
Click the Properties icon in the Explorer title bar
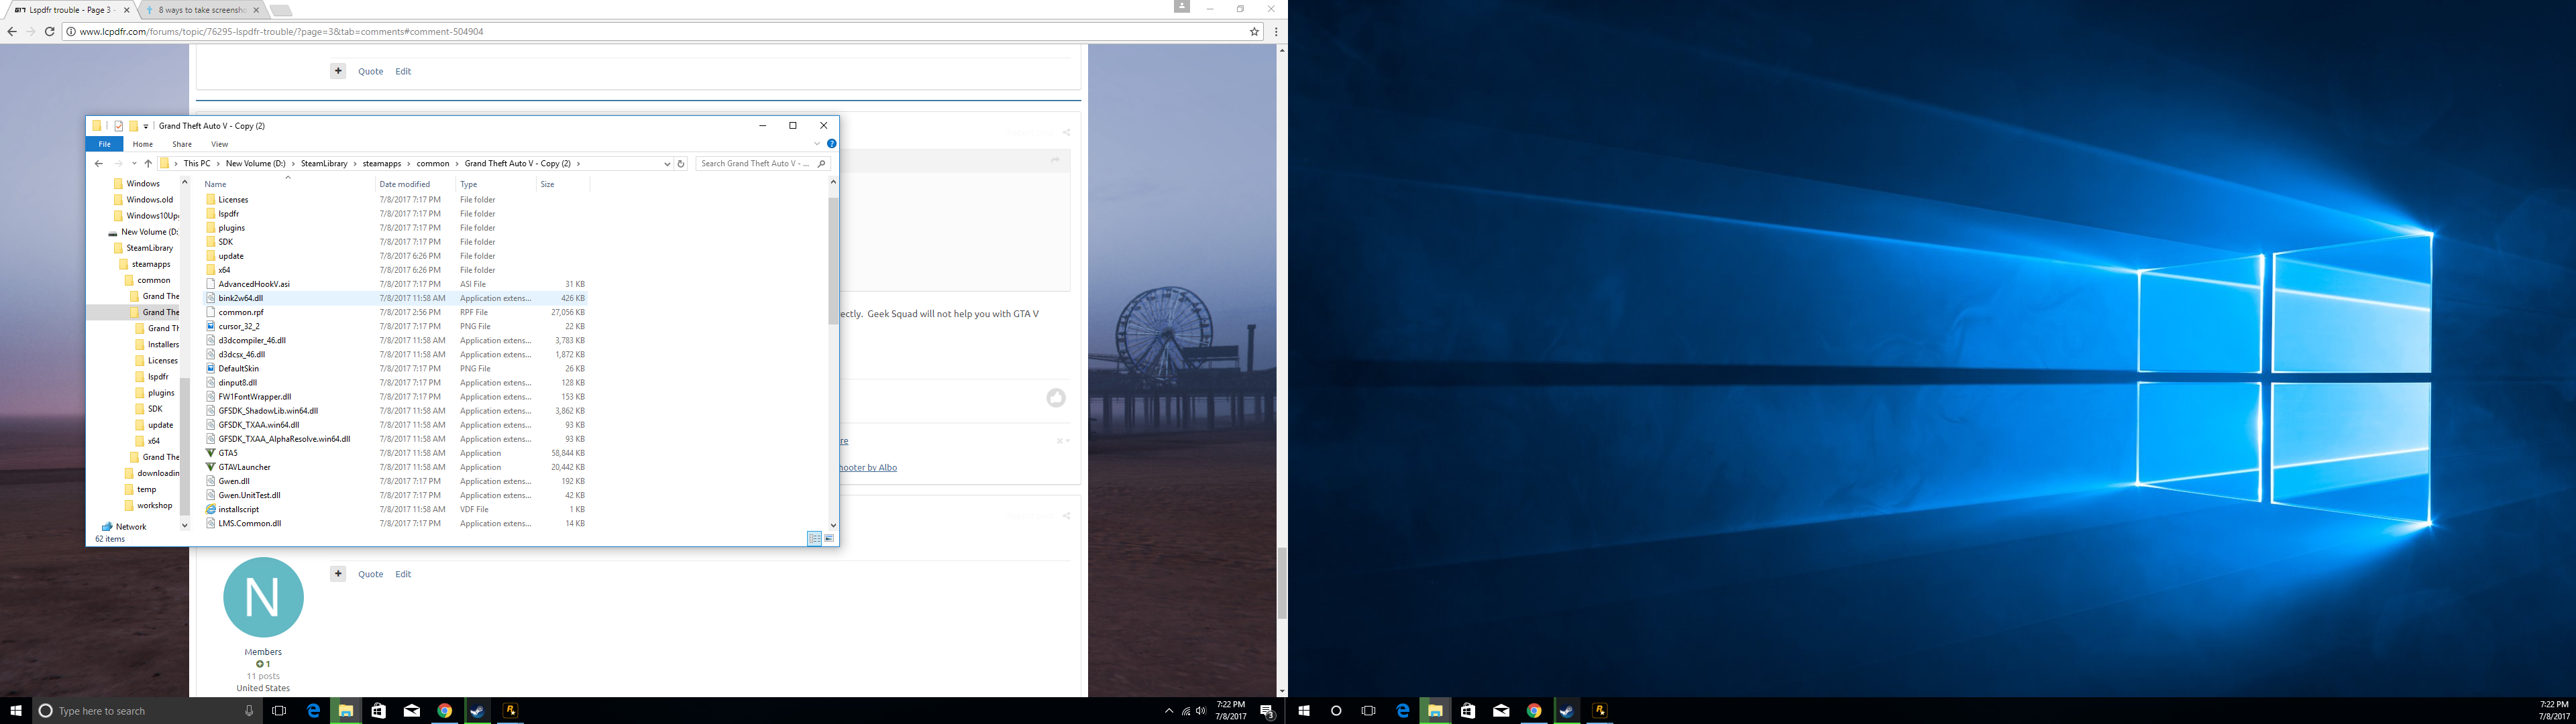tap(119, 126)
